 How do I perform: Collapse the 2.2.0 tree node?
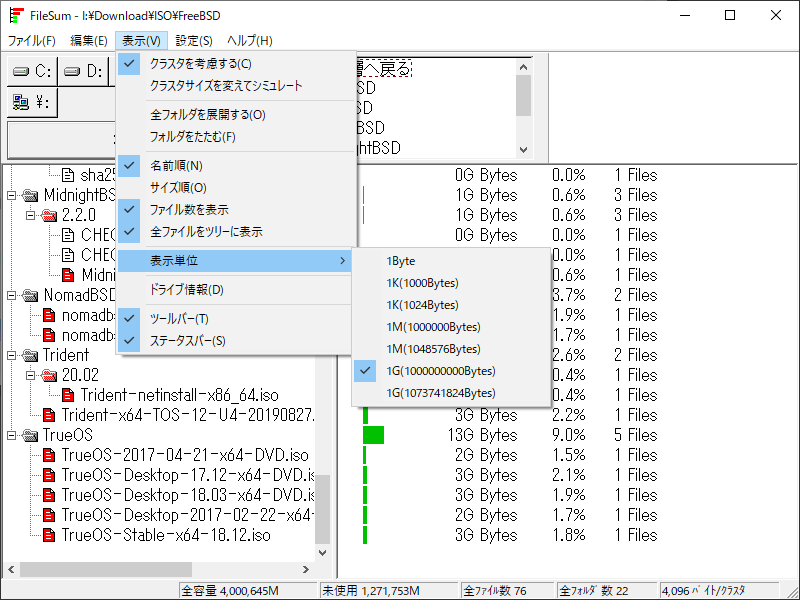[x=31, y=215]
